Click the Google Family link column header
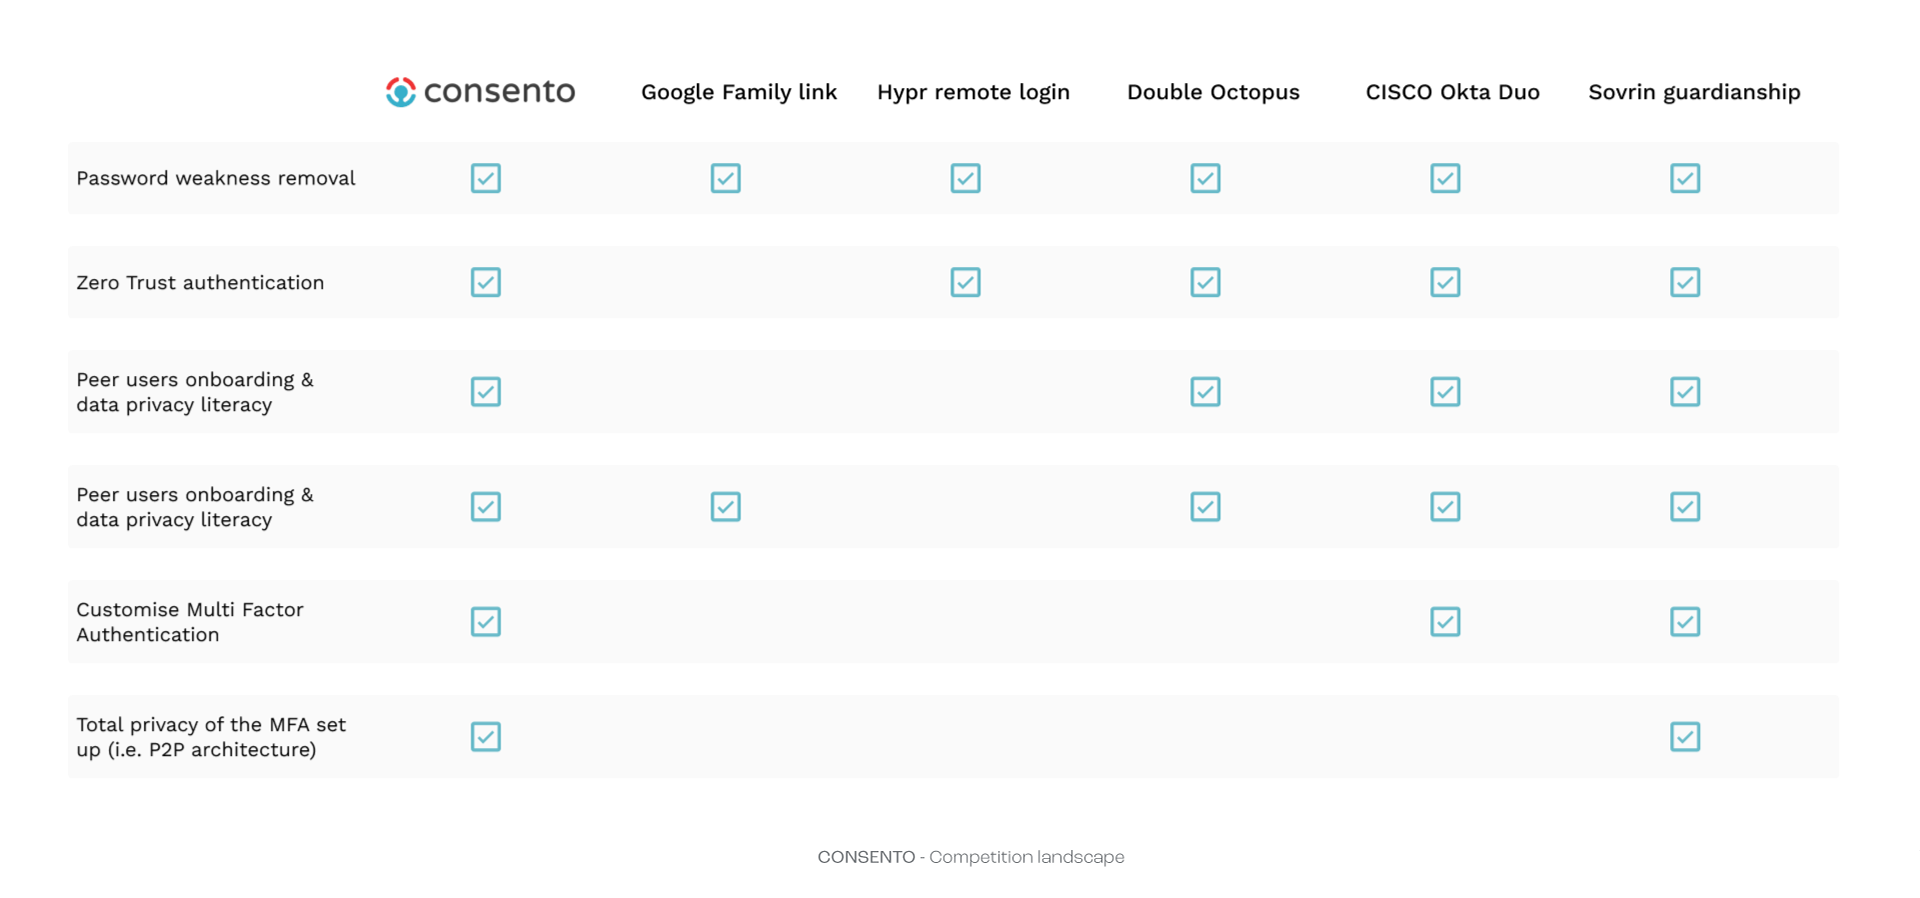 (x=739, y=92)
